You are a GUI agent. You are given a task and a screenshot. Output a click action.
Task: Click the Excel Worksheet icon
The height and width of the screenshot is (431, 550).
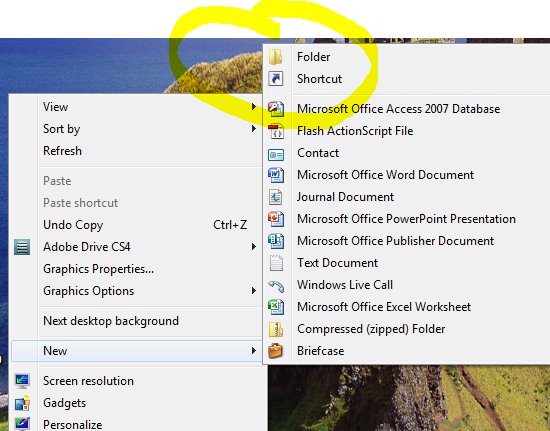point(276,307)
